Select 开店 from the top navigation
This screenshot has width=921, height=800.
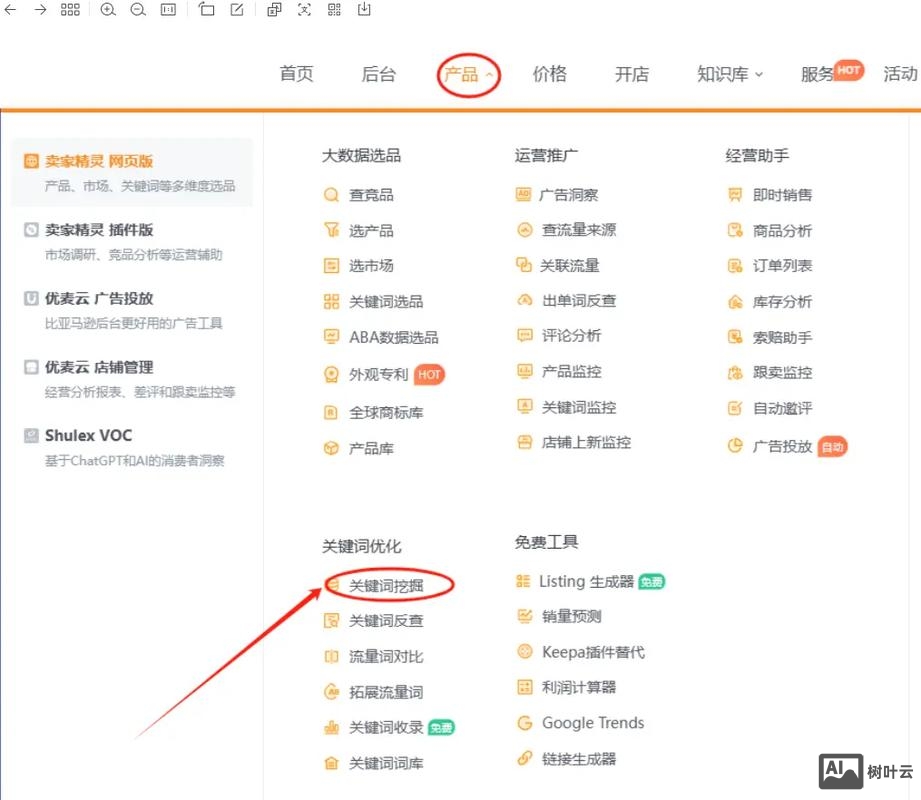pos(631,74)
